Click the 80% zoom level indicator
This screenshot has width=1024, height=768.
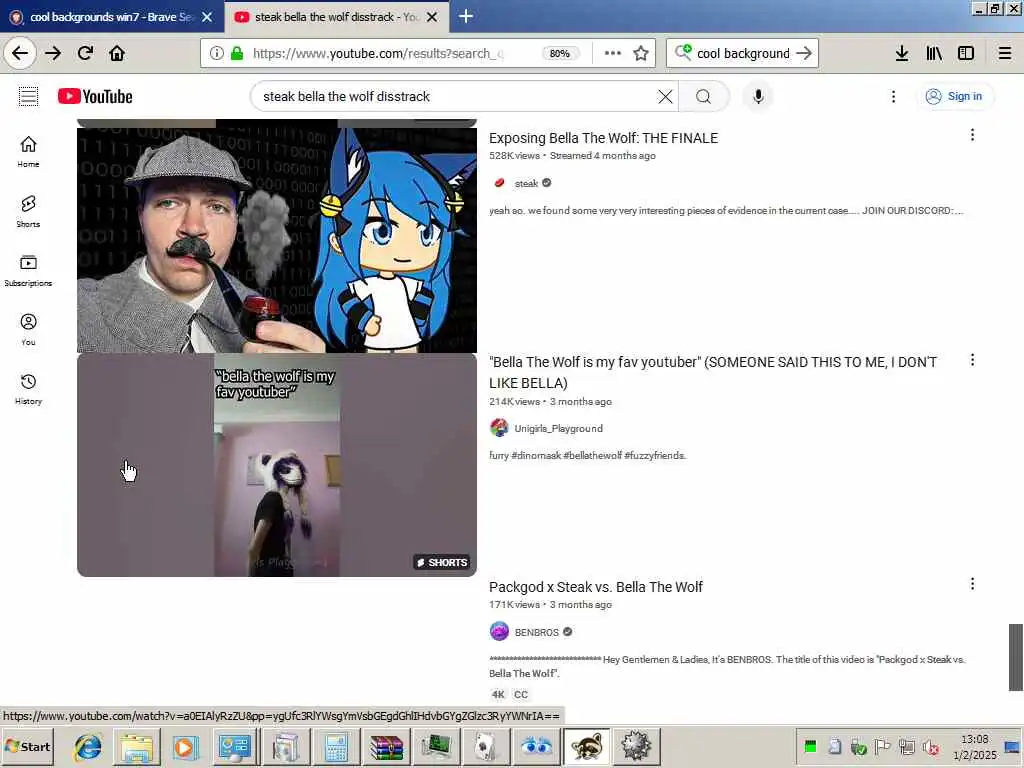coord(560,54)
